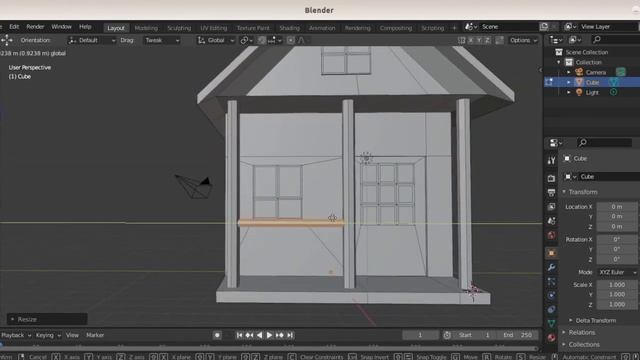Open the World properties tab icon
640x360 pixels.
[x=551, y=235]
